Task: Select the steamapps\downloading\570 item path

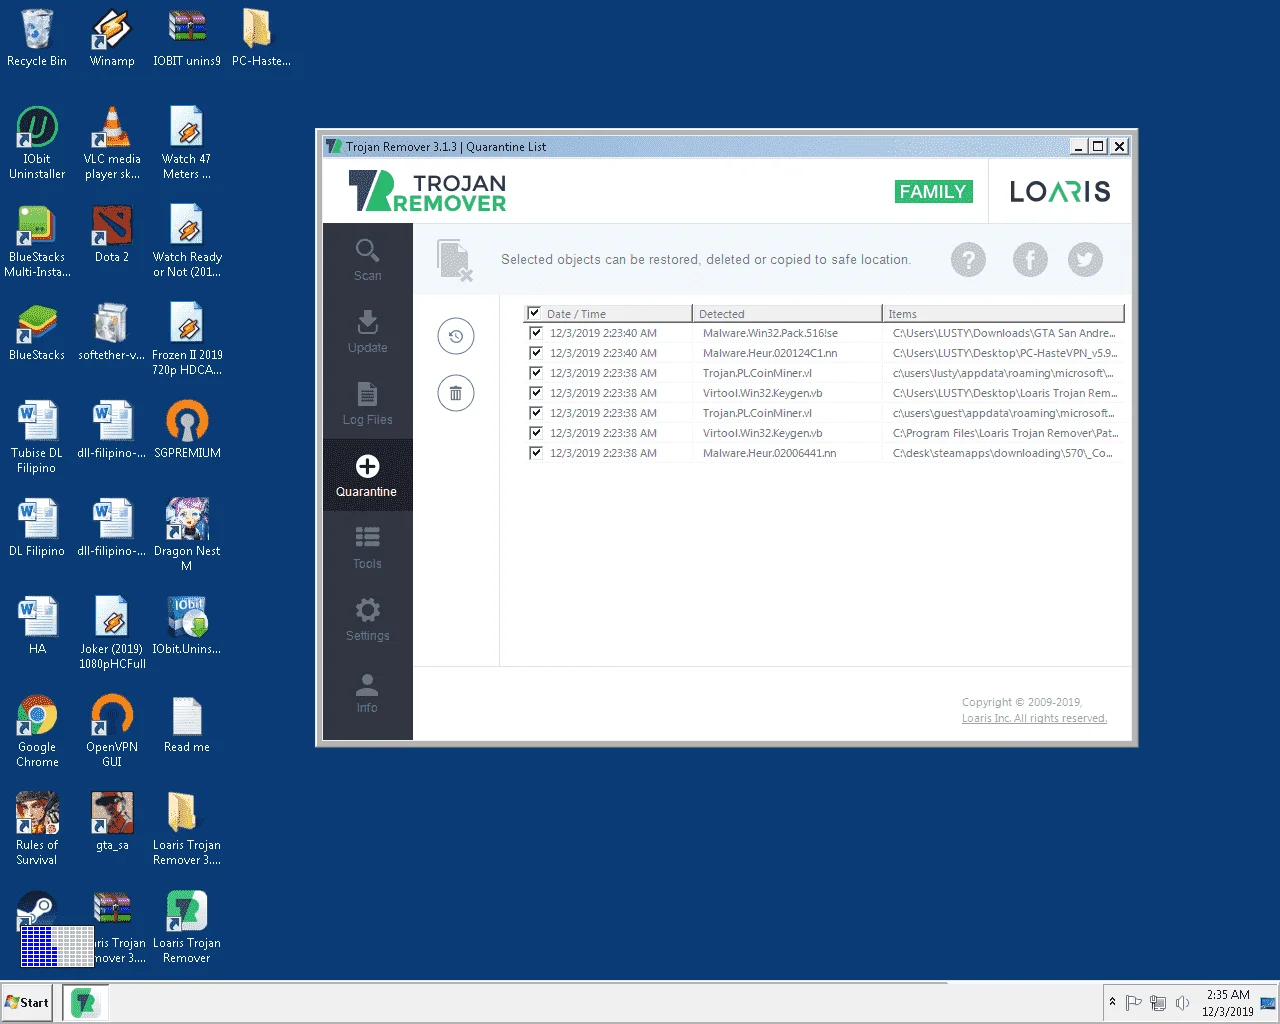Action: pyautogui.click(x=1003, y=453)
